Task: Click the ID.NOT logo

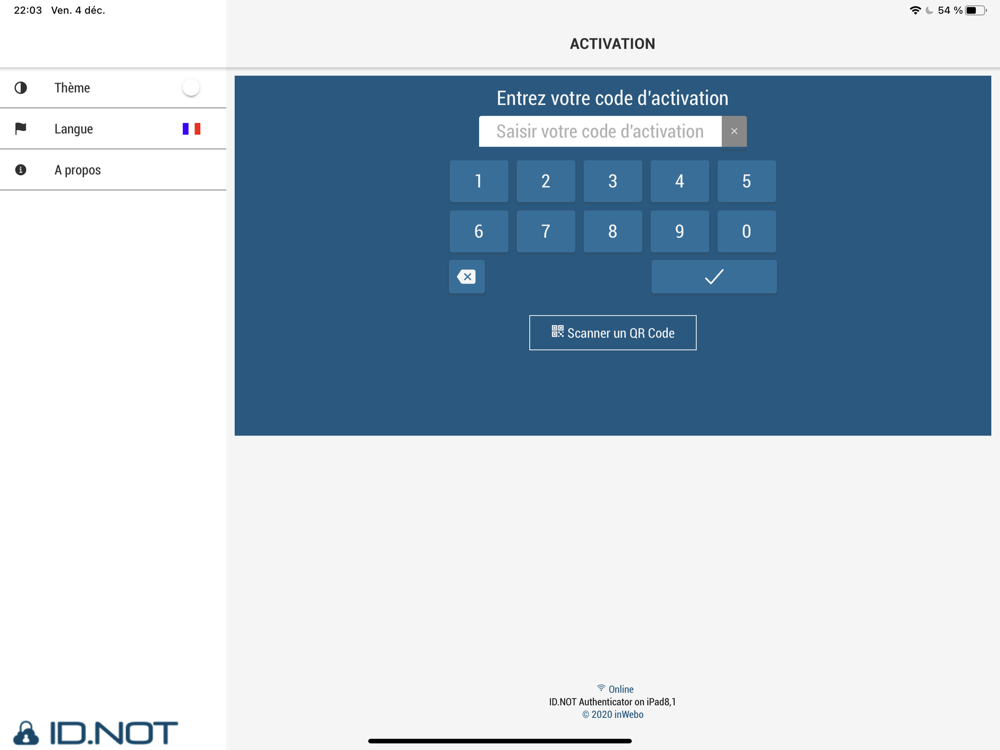Action: point(95,733)
